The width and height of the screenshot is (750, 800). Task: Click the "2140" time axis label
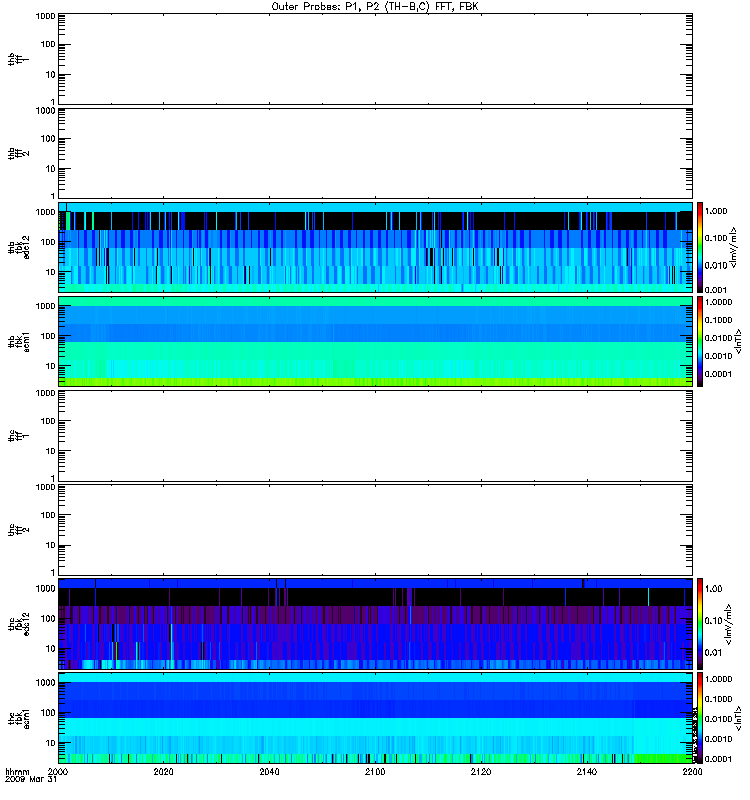click(x=587, y=772)
